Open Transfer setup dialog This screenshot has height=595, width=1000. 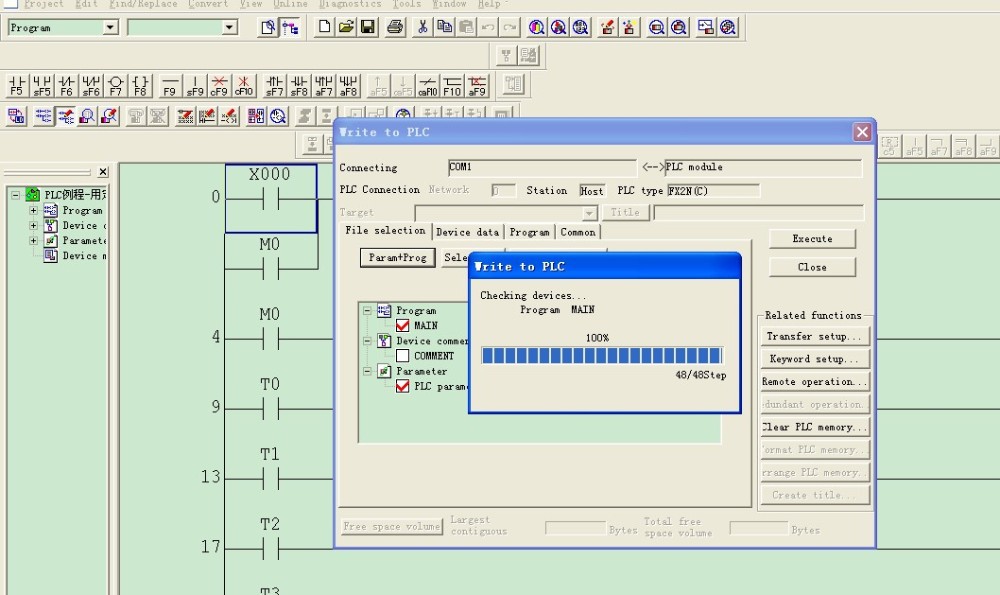(814, 336)
